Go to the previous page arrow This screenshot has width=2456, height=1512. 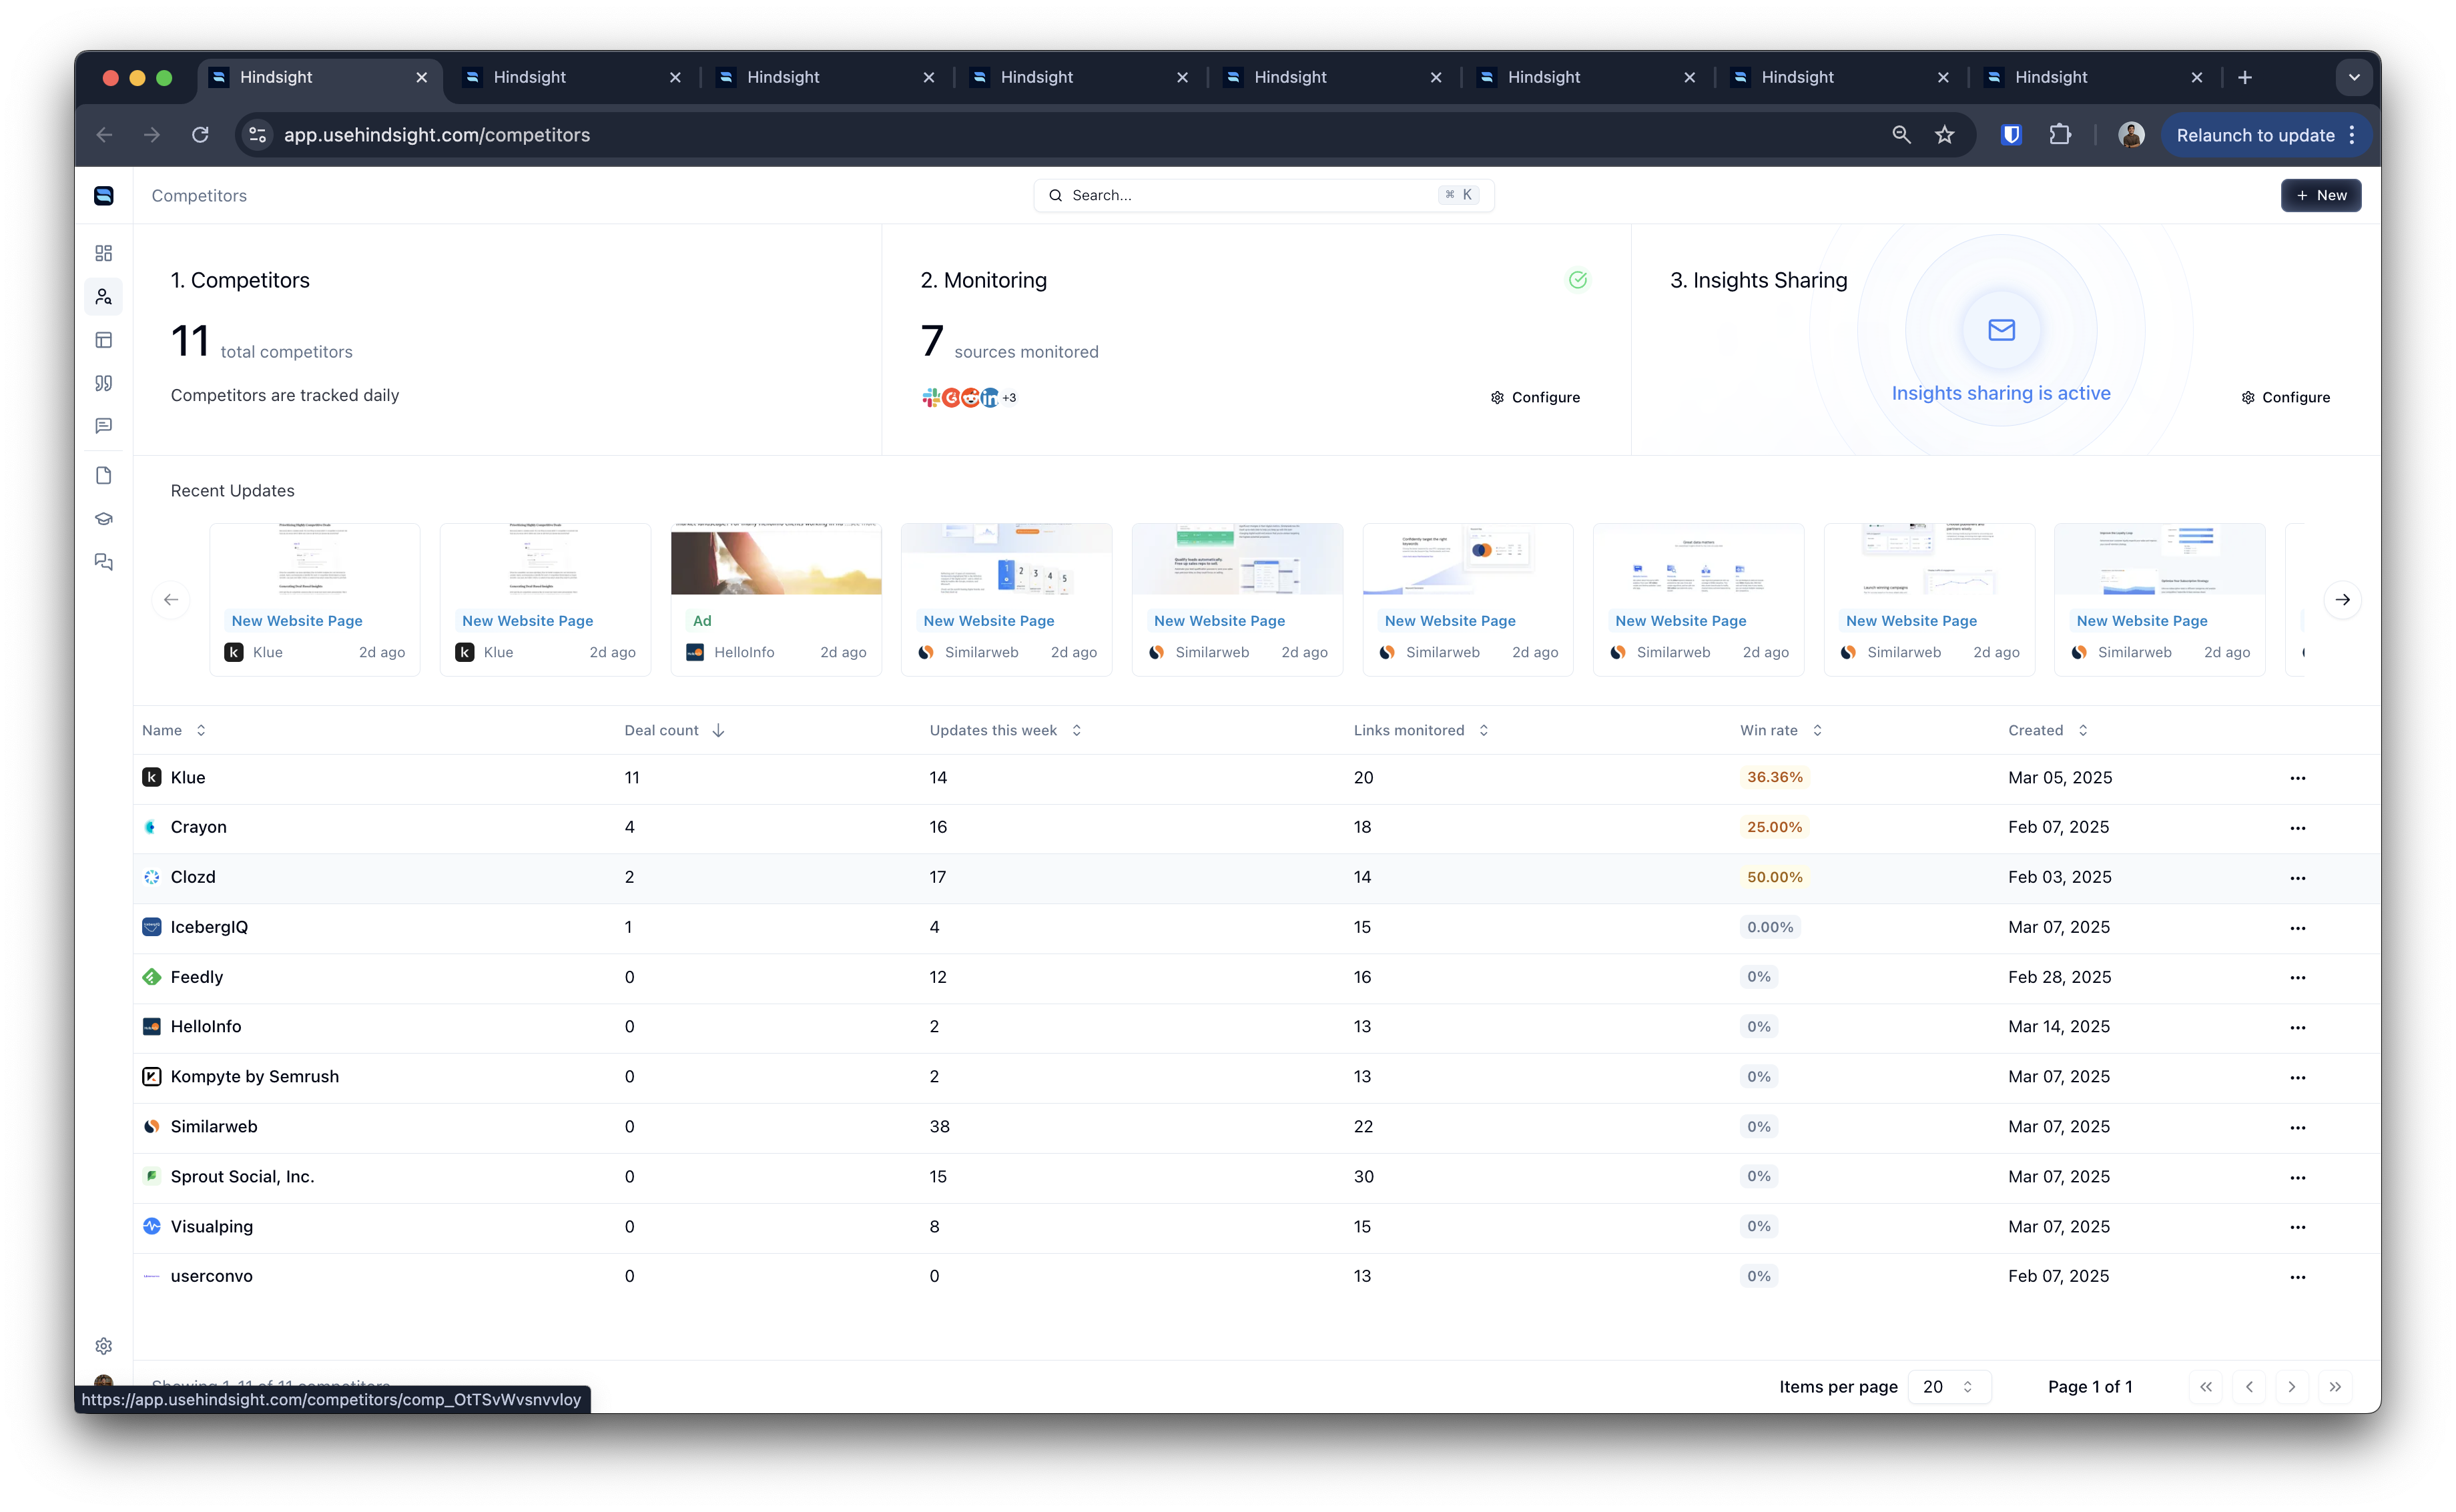[x=2248, y=1387]
